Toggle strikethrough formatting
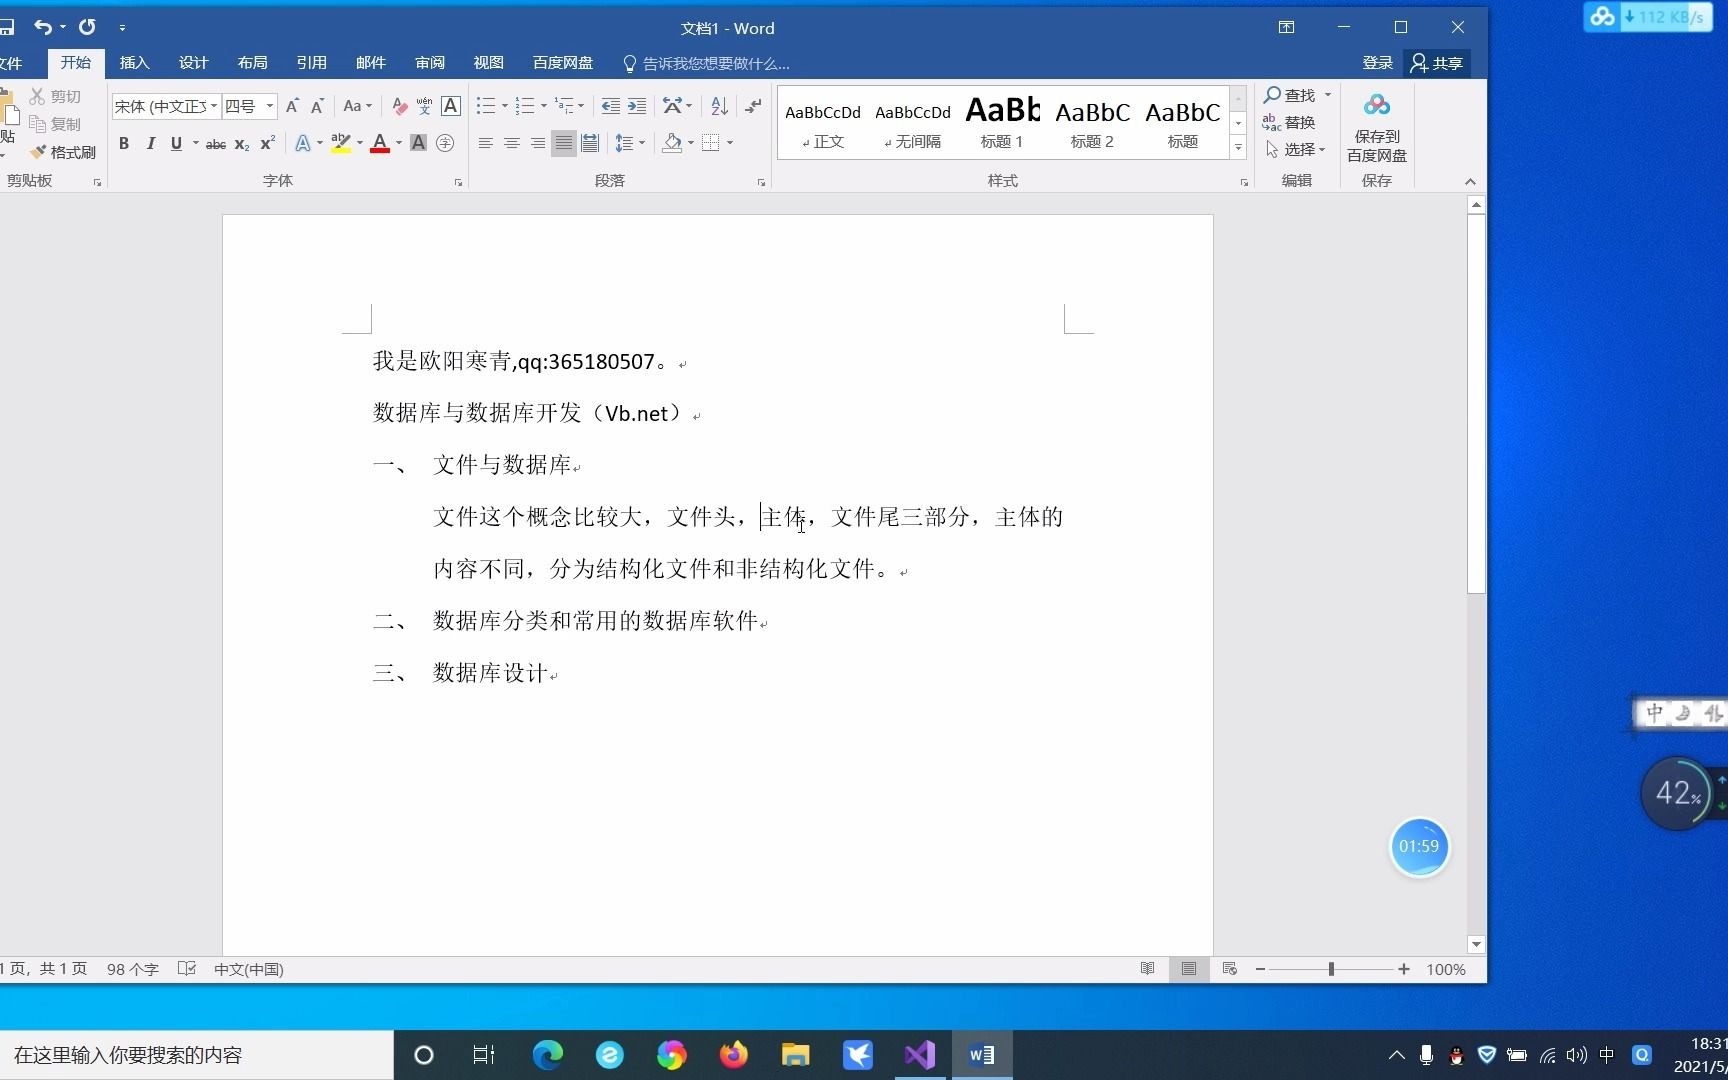 click(x=214, y=143)
